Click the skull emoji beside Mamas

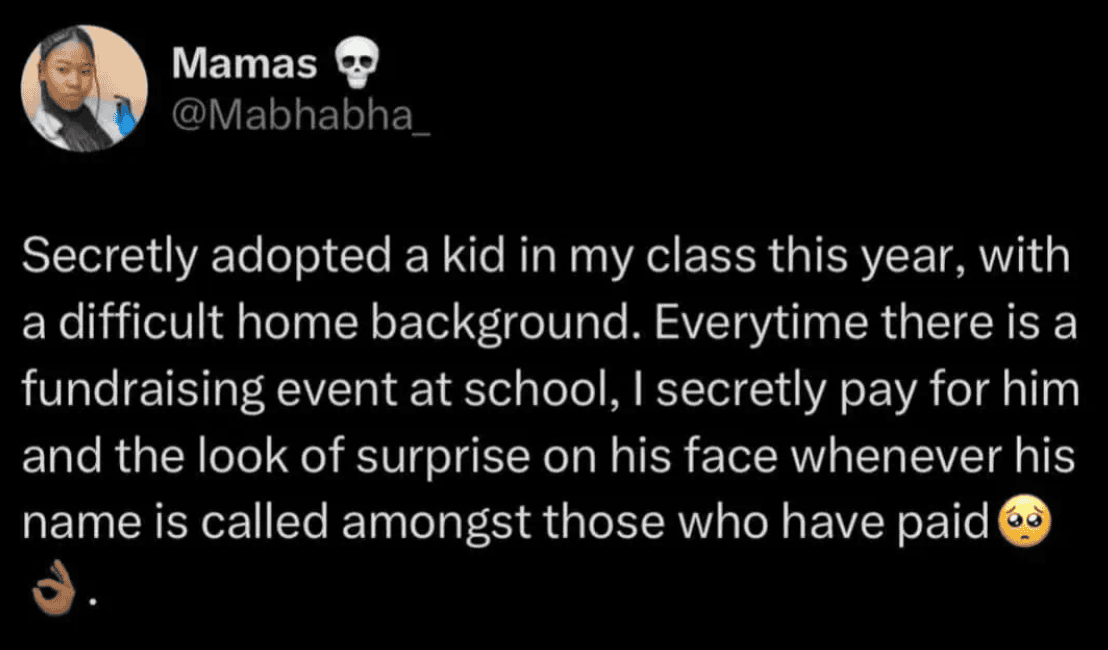click(352, 64)
